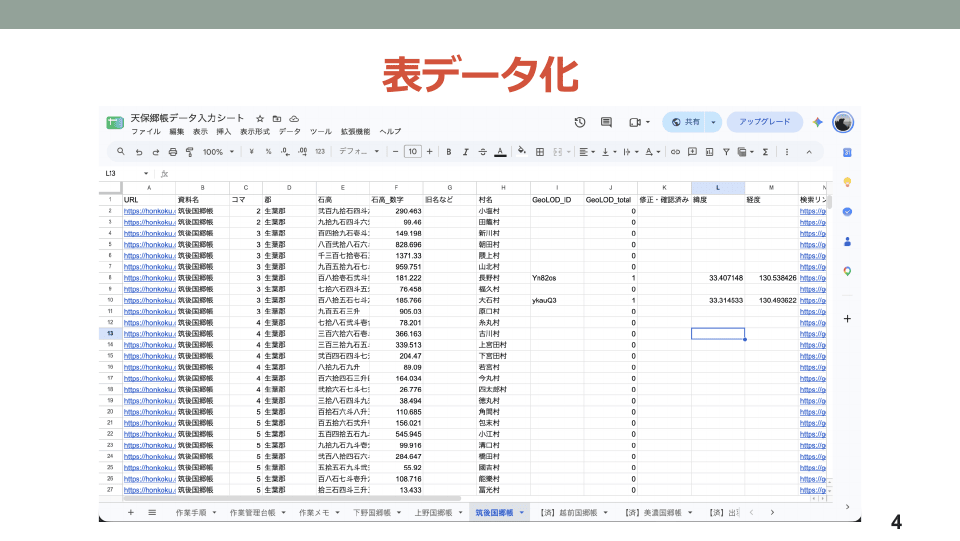
Task: Open the functions sigma menu
Action: click(x=765, y=152)
